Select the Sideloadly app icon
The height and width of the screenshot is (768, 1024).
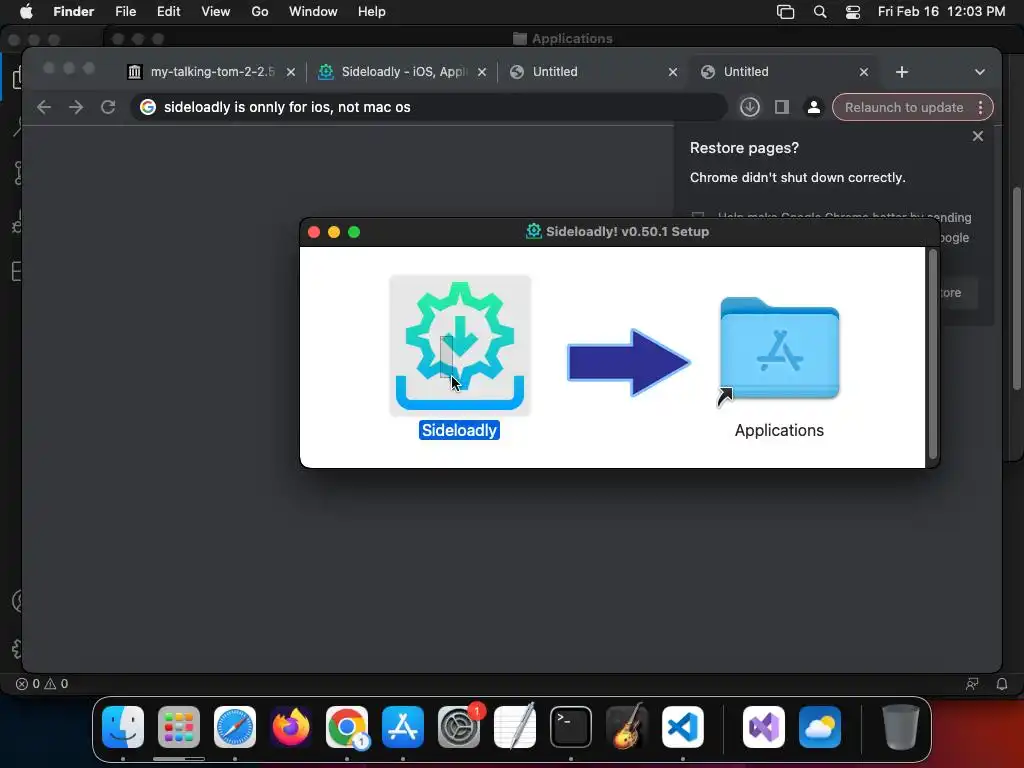pos(460,345)
